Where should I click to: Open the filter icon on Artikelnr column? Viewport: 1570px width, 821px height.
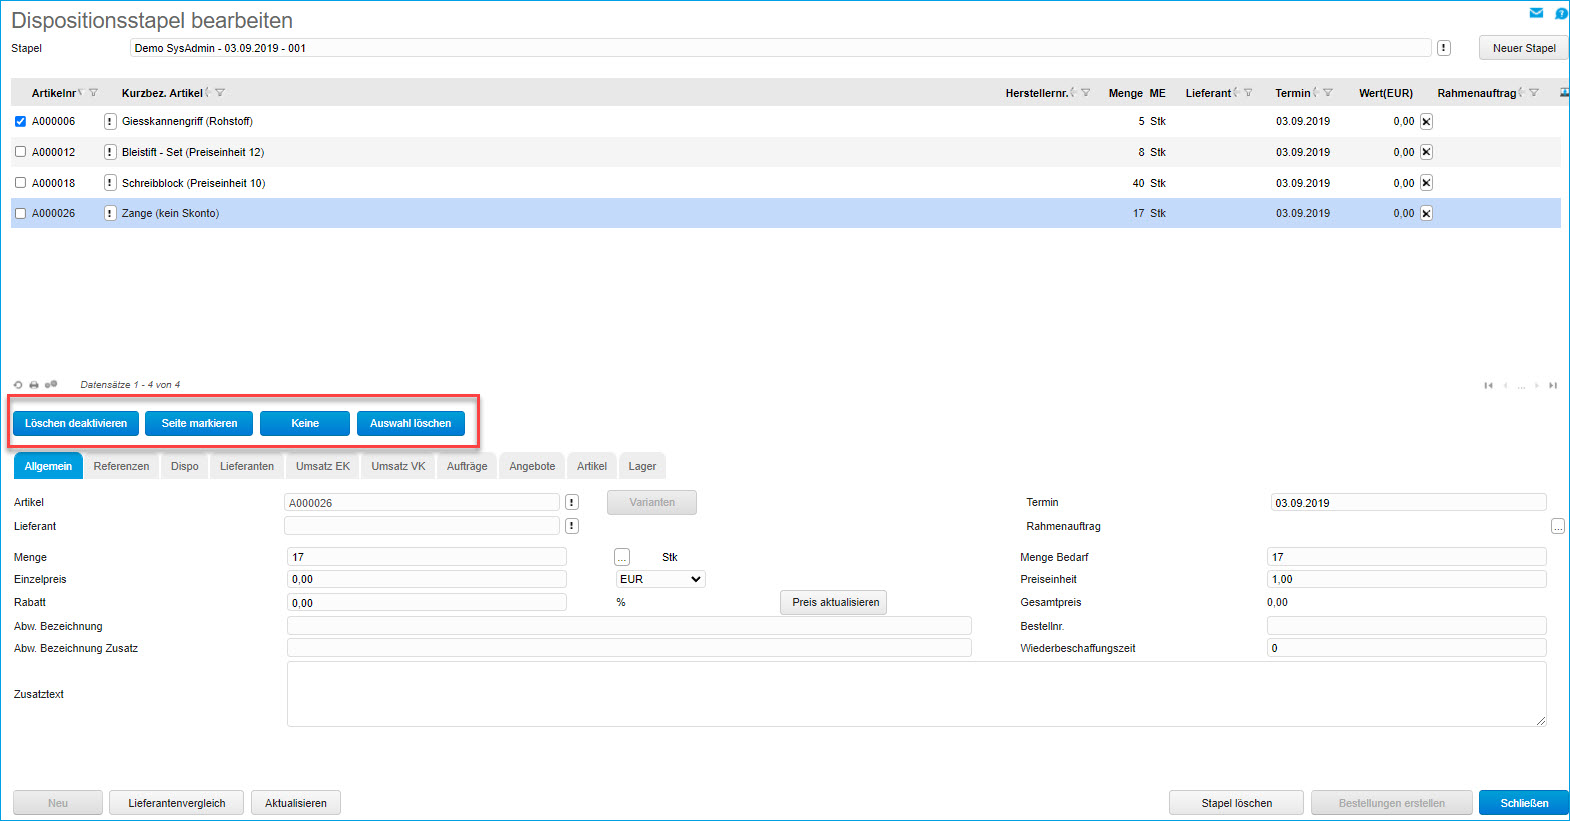pos(94,93)
